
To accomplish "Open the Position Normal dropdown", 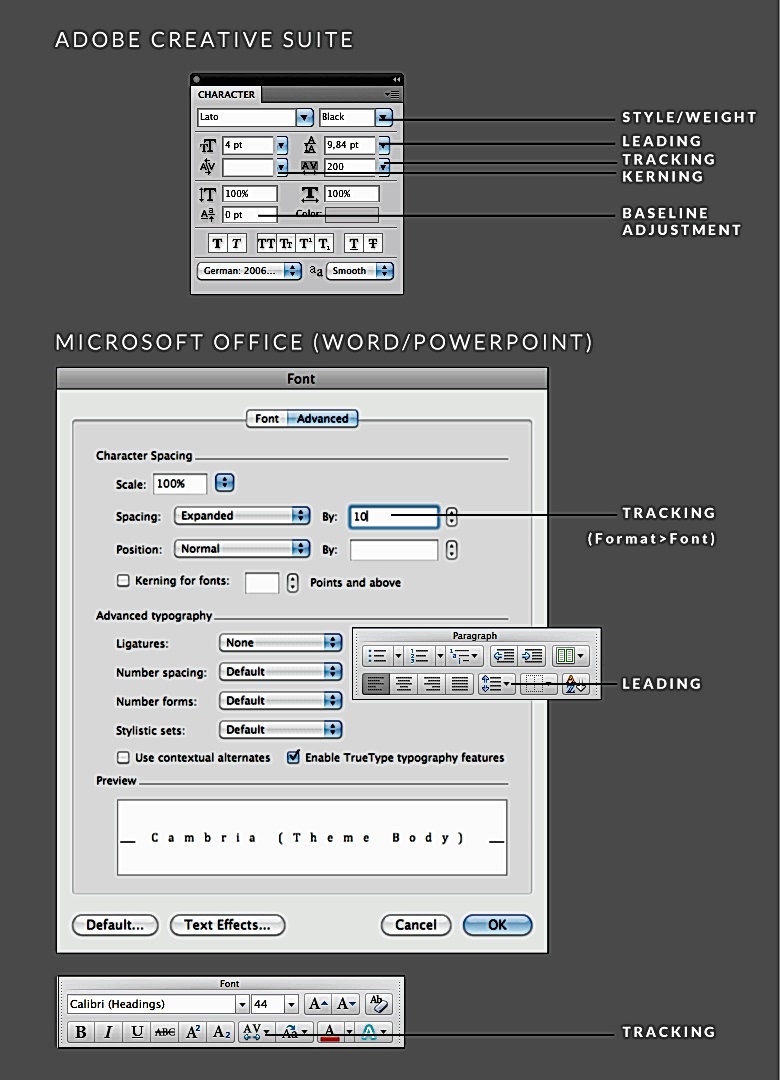I will pyautogui.click(x=242, y=548).
